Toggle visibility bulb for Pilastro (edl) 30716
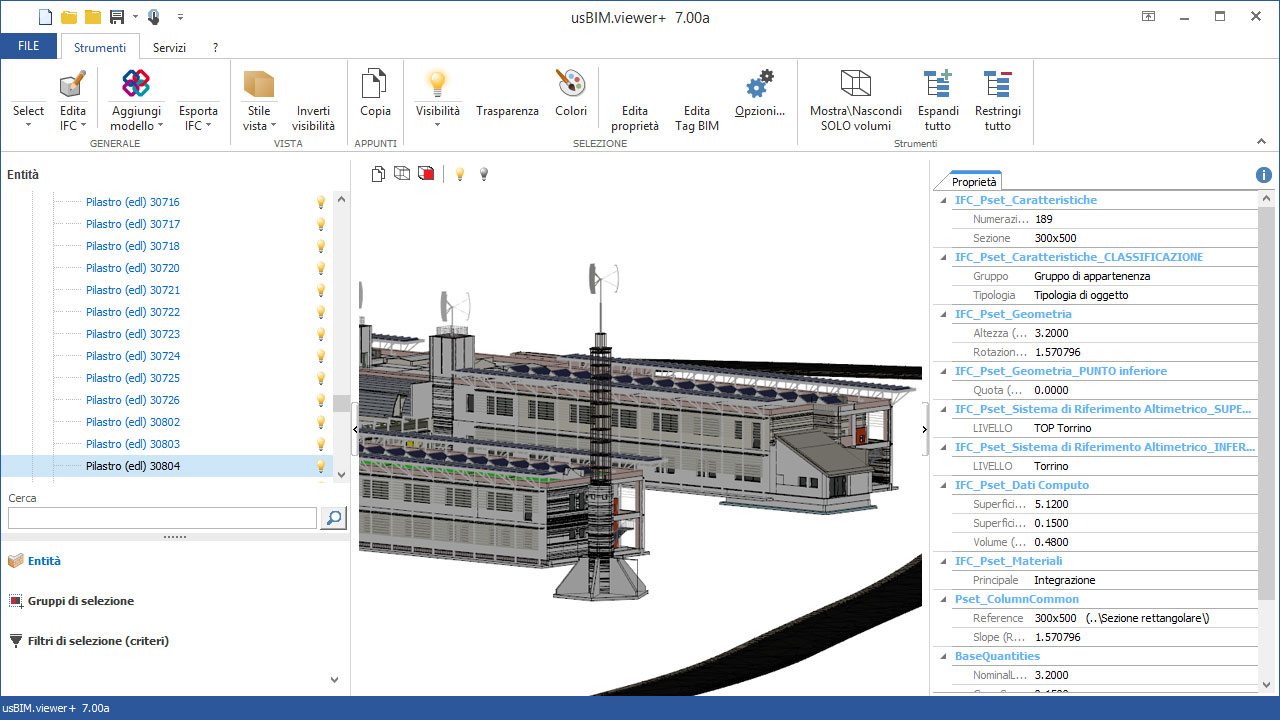 320,201
